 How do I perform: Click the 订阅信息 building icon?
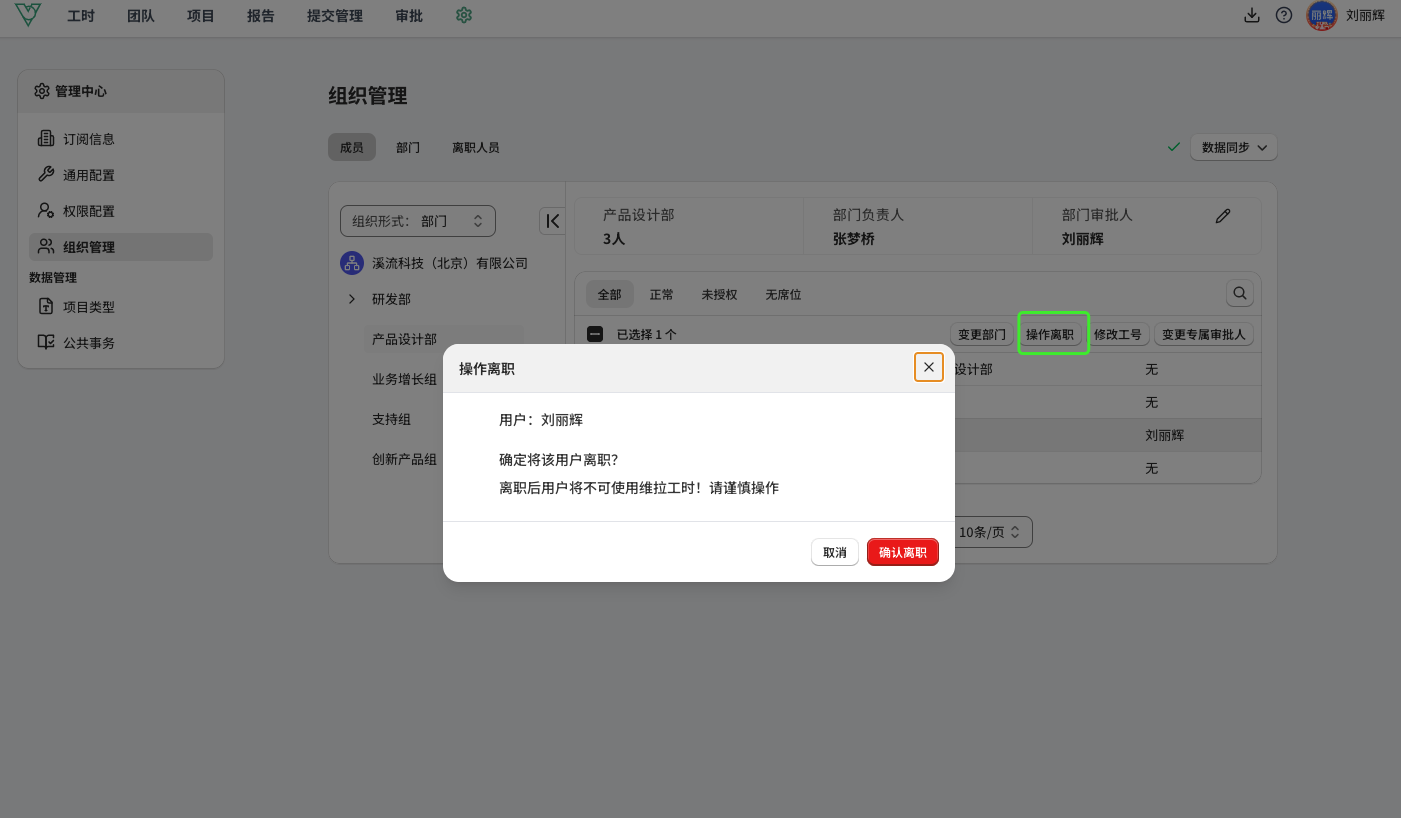tap(46, 138)
